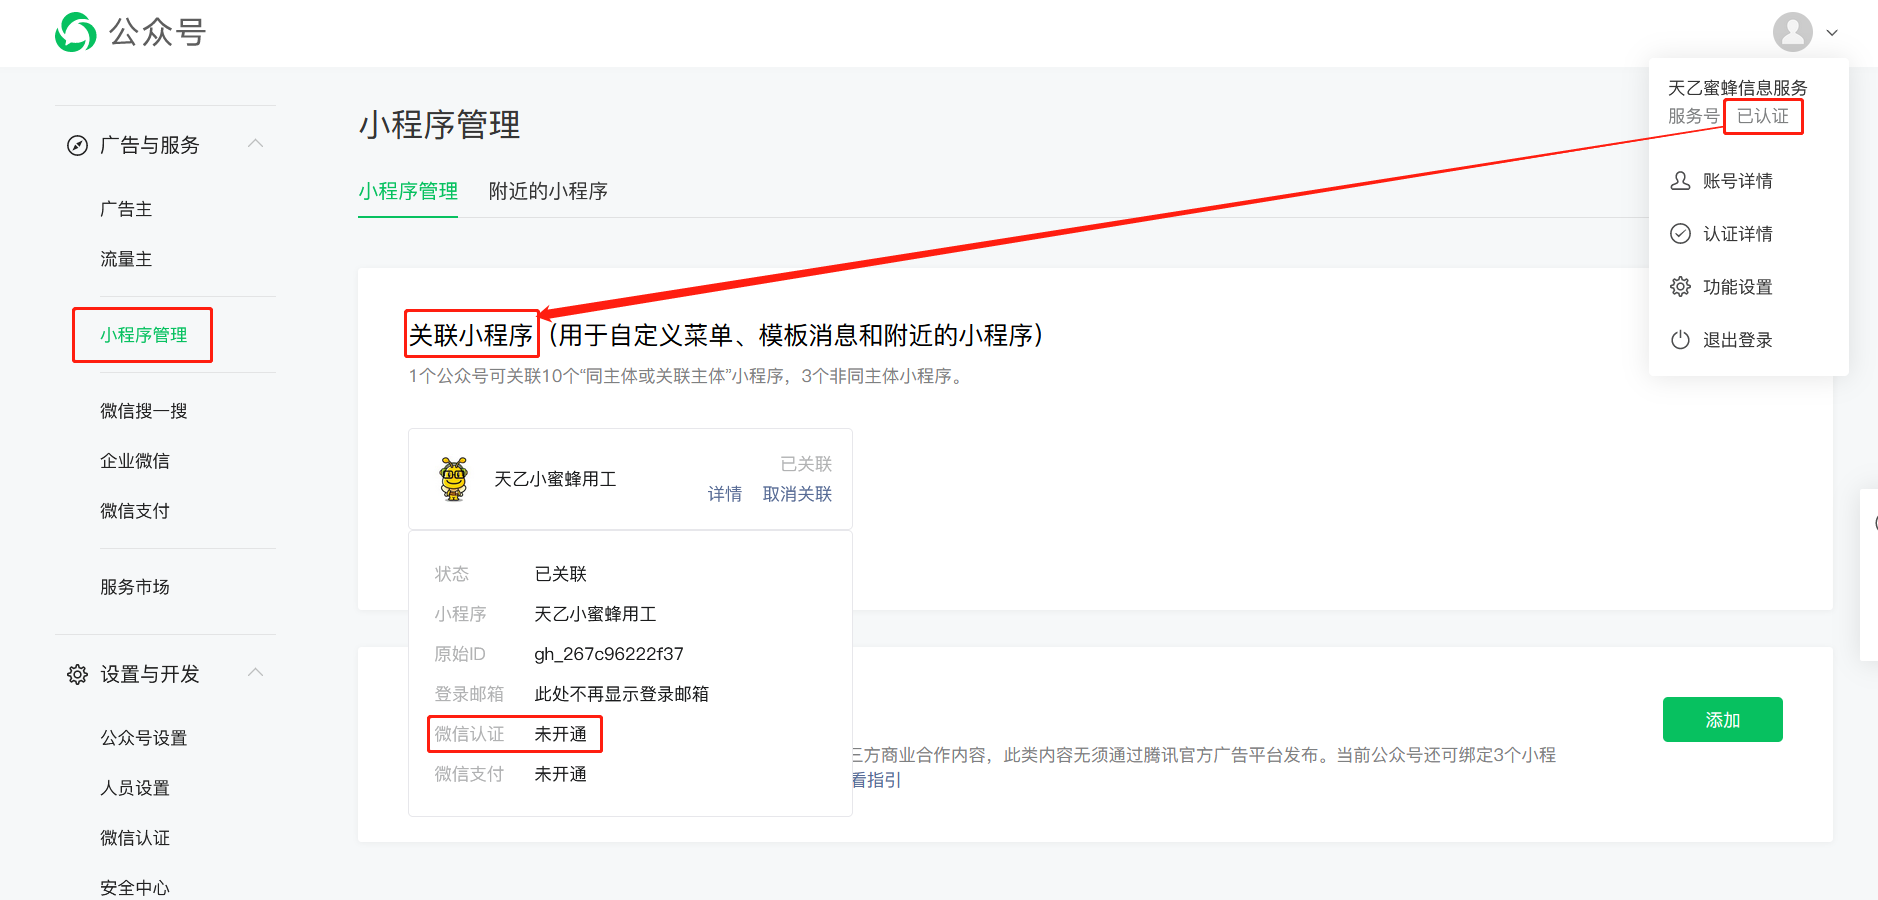Click the 功能设置 gear icon
This screenshot has height=900, width=1878.
click(1680, 287)
